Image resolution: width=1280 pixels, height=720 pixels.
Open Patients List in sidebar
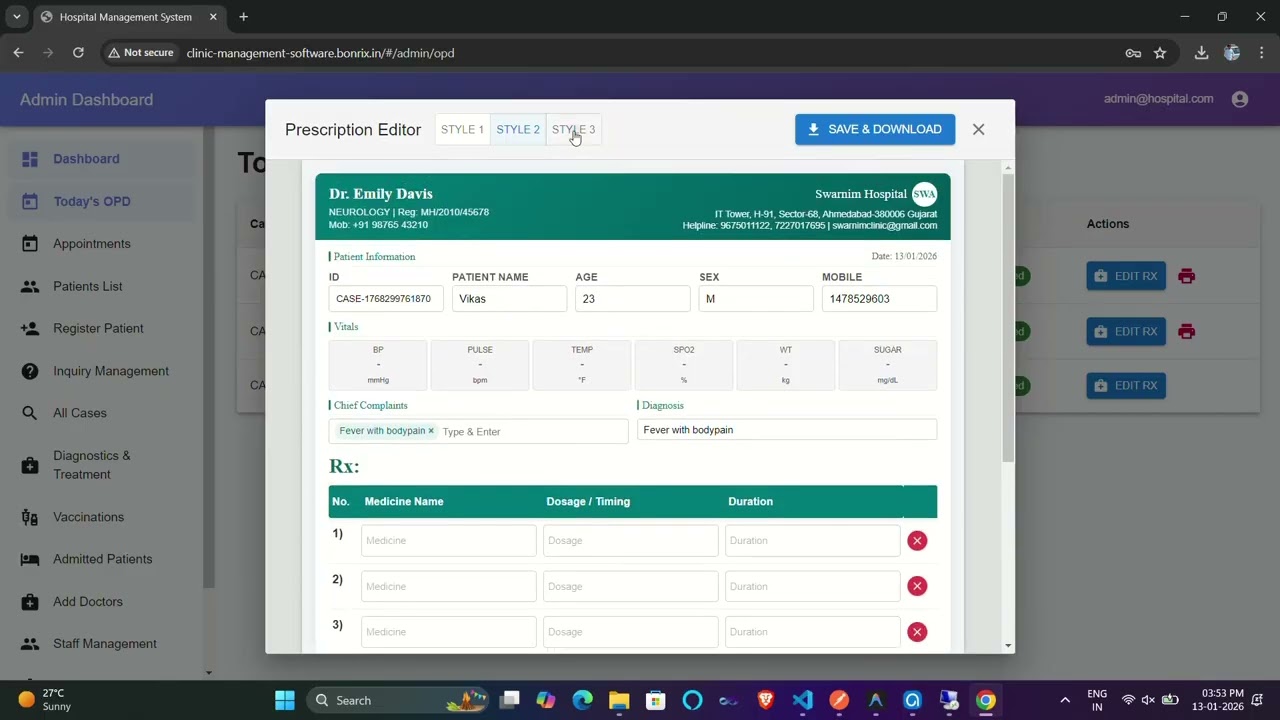pyautogui.click(x=100, y=286)
